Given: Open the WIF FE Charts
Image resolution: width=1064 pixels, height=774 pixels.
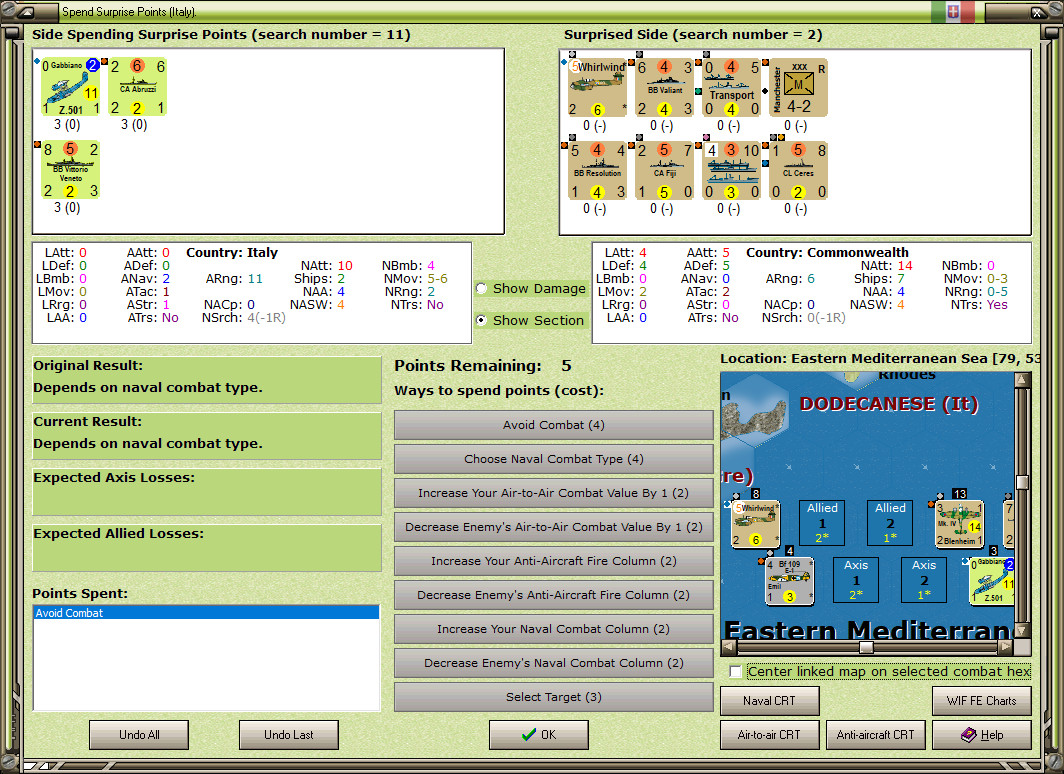Looking at the screenshot, I should point(982,701).
